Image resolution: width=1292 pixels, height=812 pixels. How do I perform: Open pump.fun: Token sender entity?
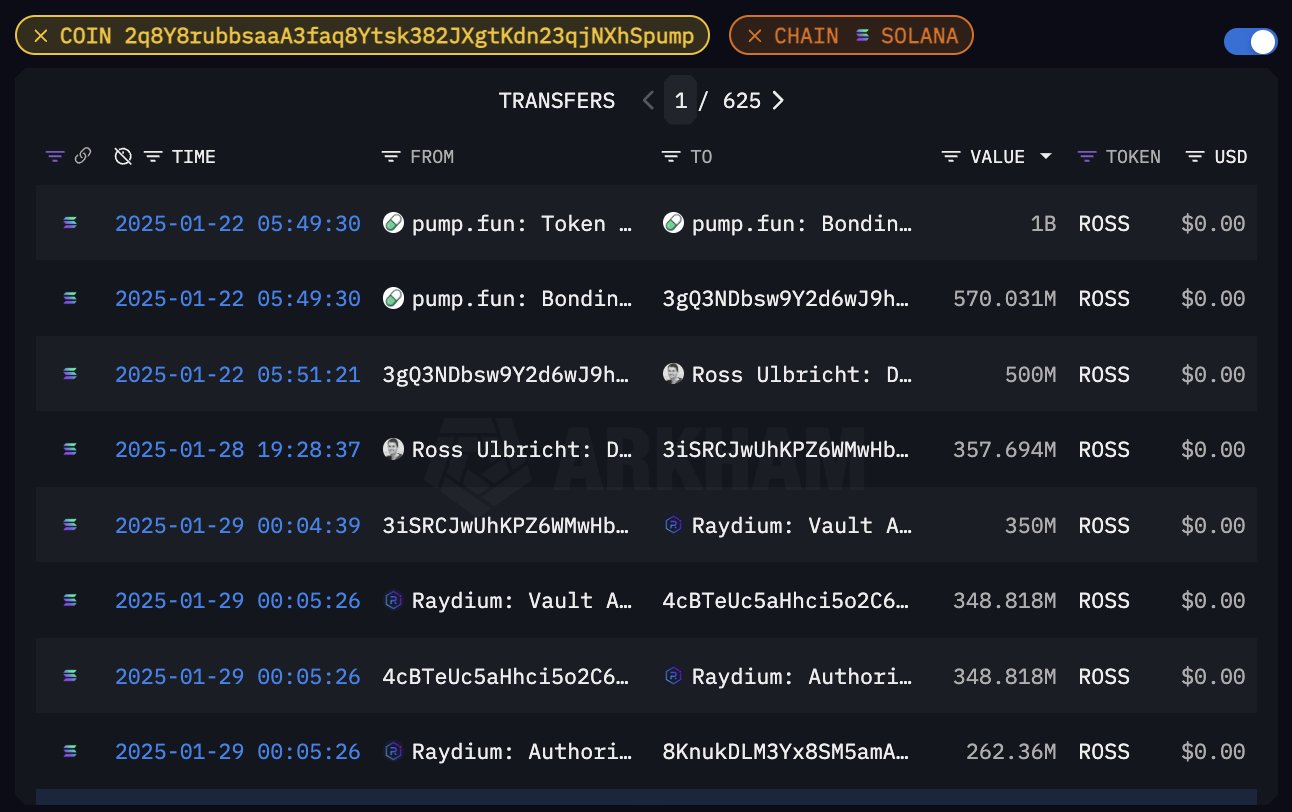(x=522, y=224)
